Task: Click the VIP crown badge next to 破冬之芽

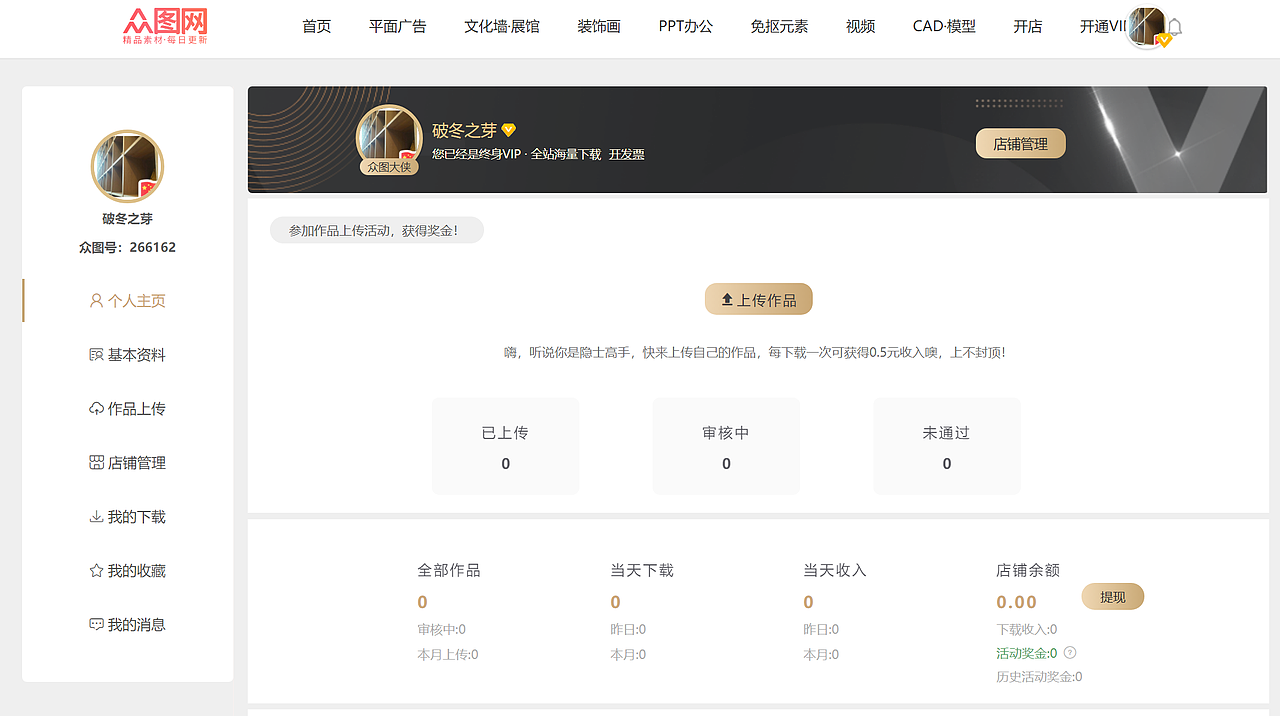Action: click(508, 130)
